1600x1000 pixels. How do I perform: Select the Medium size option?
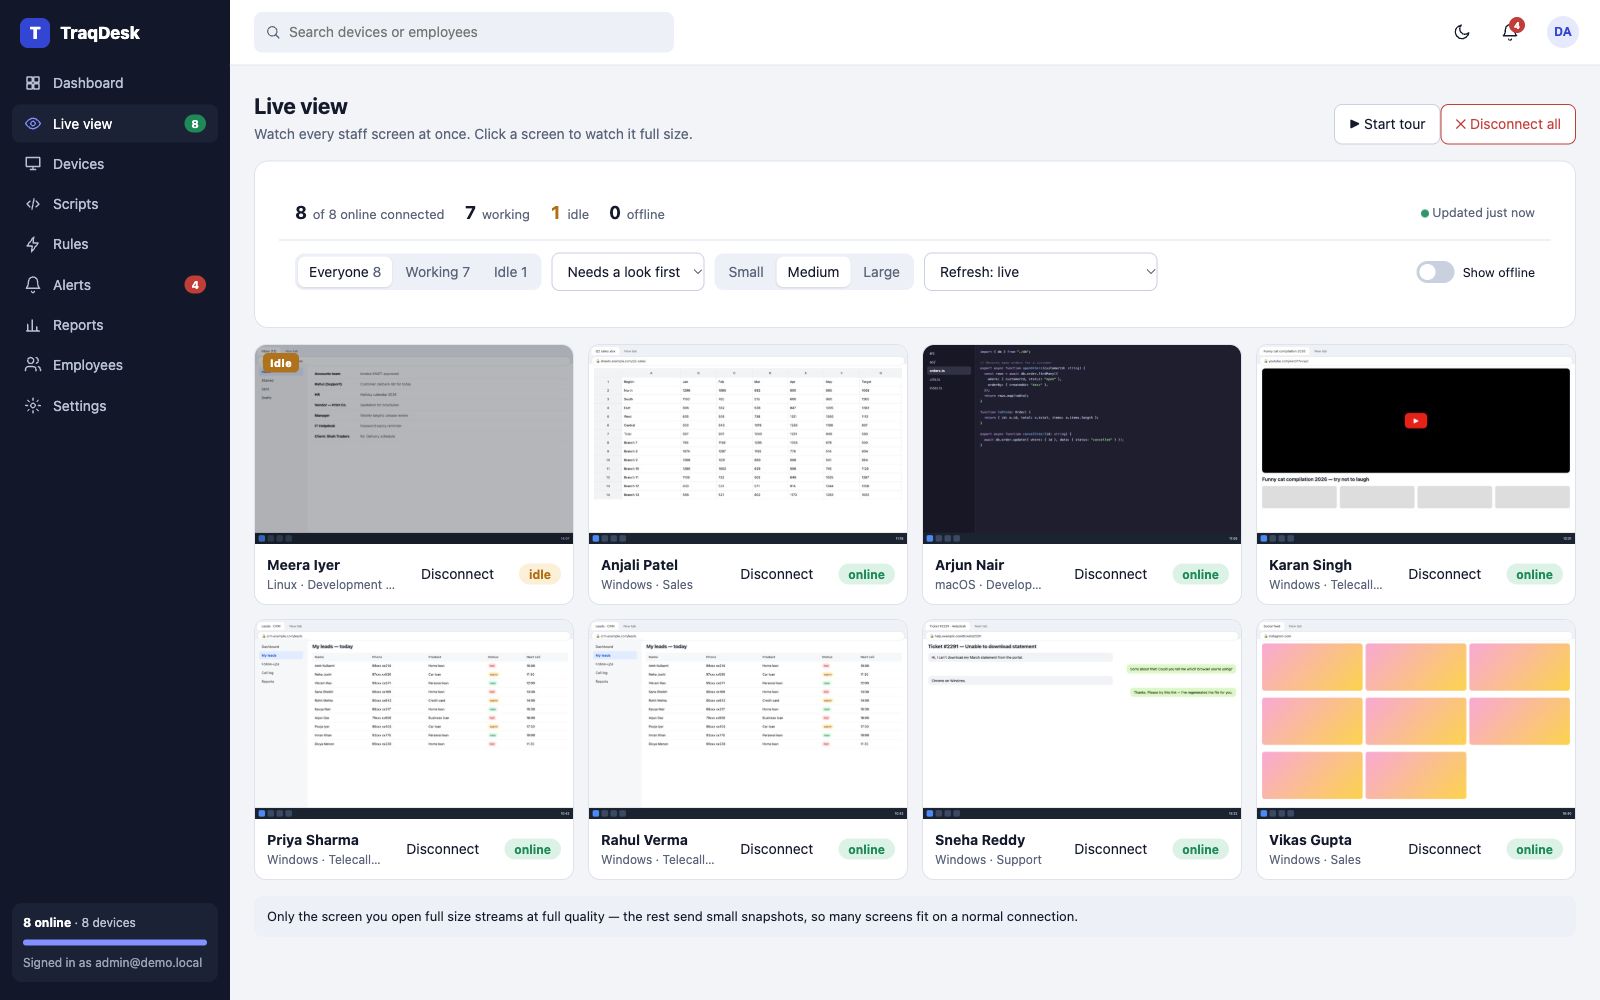(813, 272)
